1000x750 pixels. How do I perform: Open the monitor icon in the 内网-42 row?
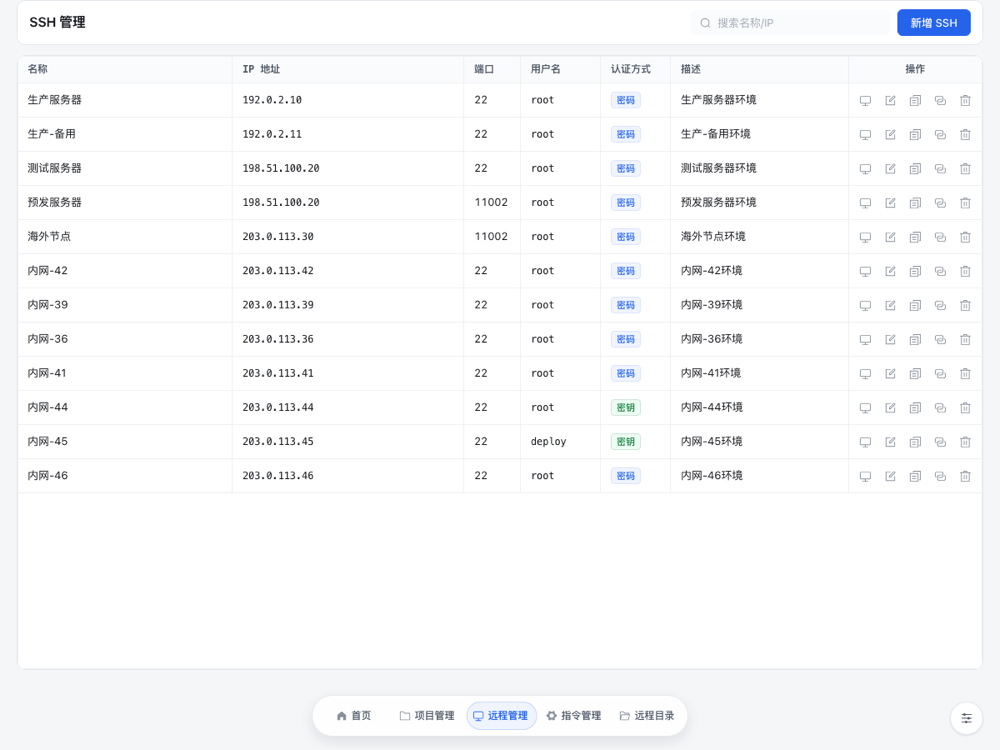(x=865, y=271)
